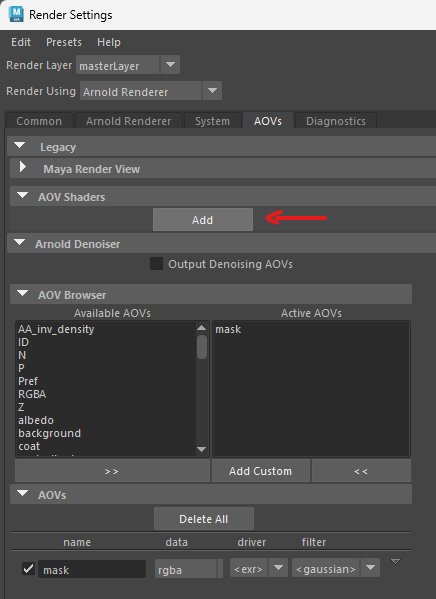Image resolution: width=436 pixels, height=599 pixels.
Task: Remove active AOV using << button
Action: (361, 471)
